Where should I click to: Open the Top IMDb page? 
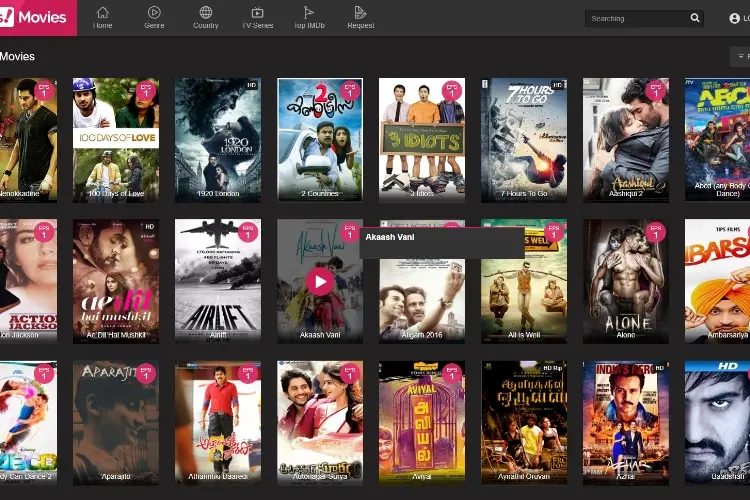pos(309,18)
